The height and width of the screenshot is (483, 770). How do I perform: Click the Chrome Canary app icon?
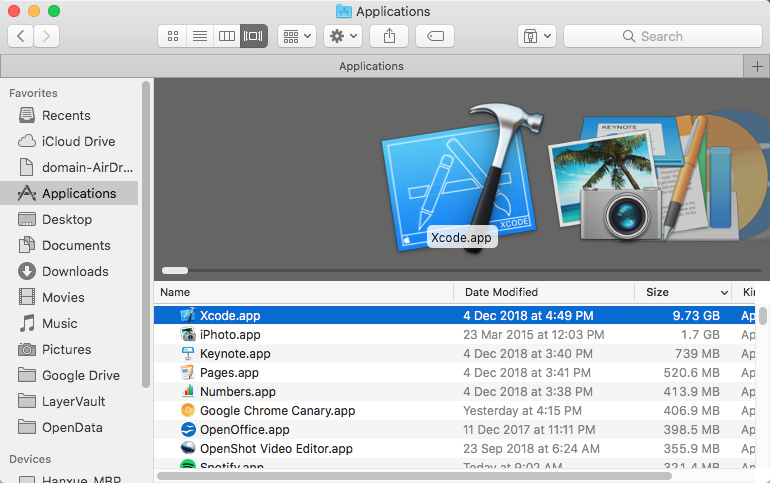(188, 410)
